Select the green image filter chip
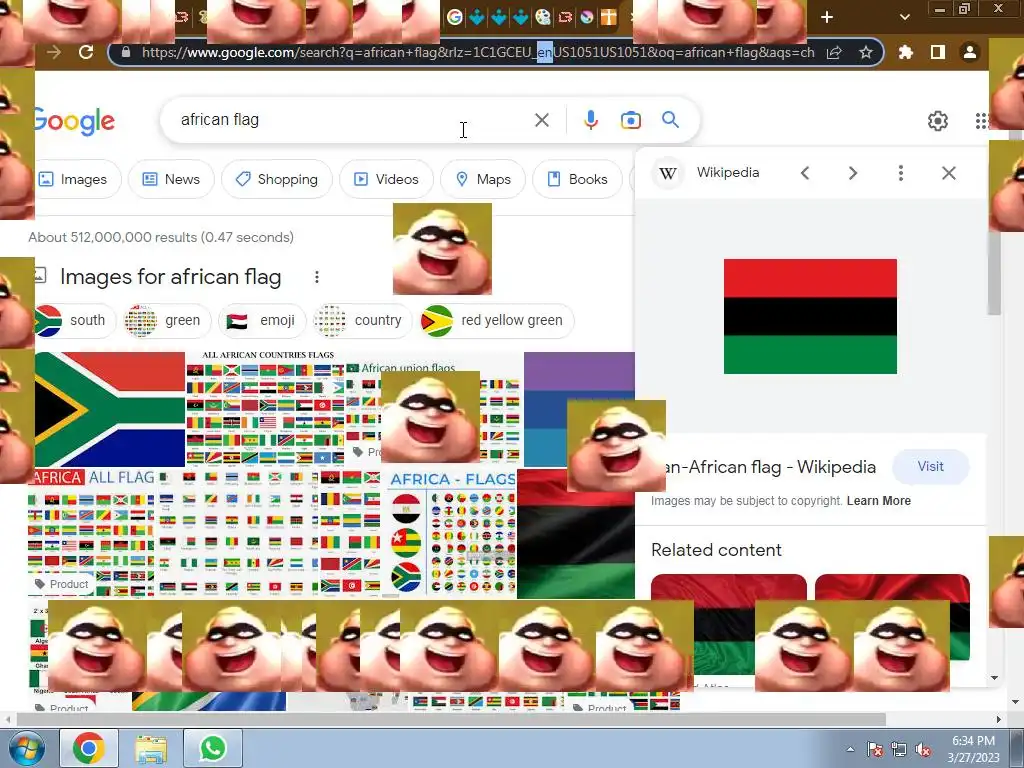The image size is (1024, 768). (x=168, y=321)
